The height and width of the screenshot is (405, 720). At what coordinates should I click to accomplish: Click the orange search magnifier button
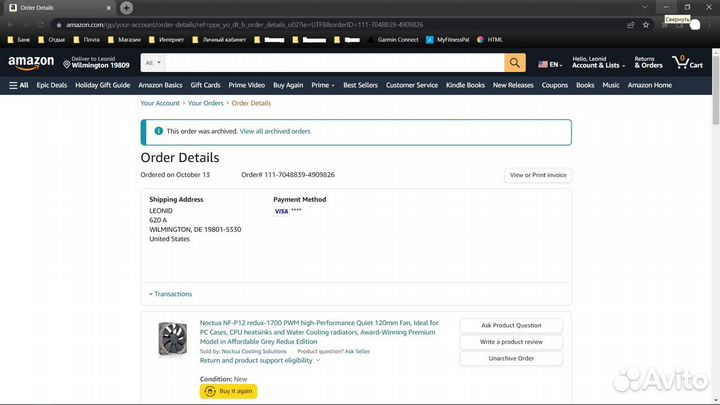point(514,63)
